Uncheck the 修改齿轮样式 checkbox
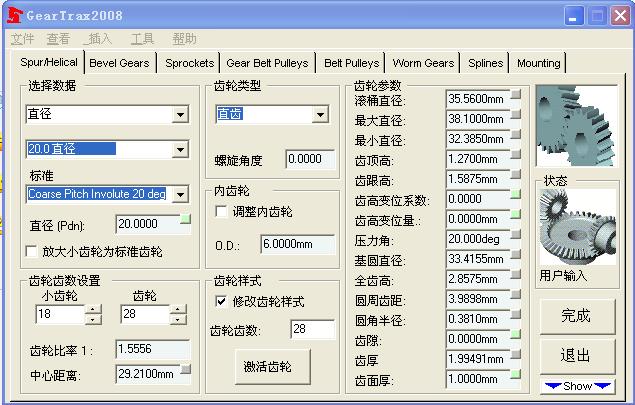The height and width of the screenshot is (405, 635). pyautogui.click(x=222, y=301)
